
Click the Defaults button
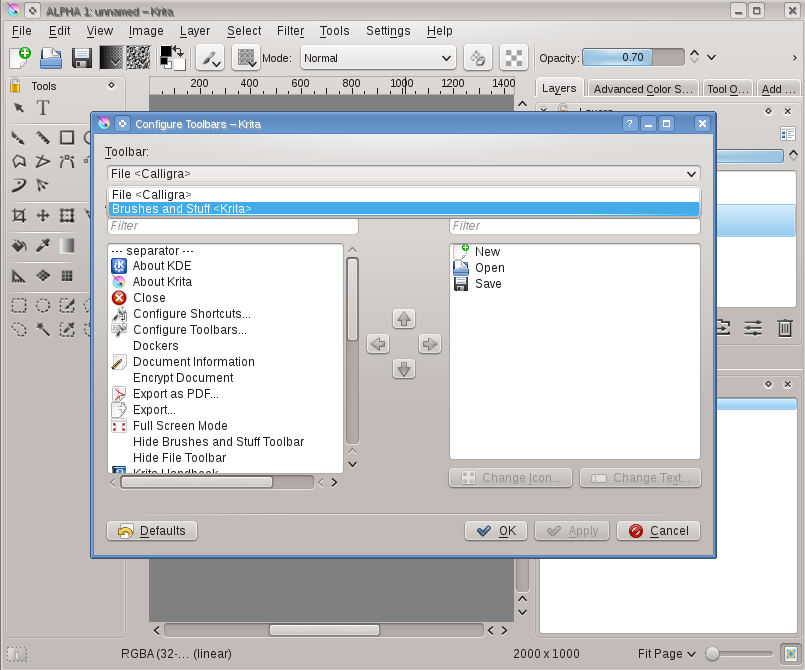(x=152, y=531)
